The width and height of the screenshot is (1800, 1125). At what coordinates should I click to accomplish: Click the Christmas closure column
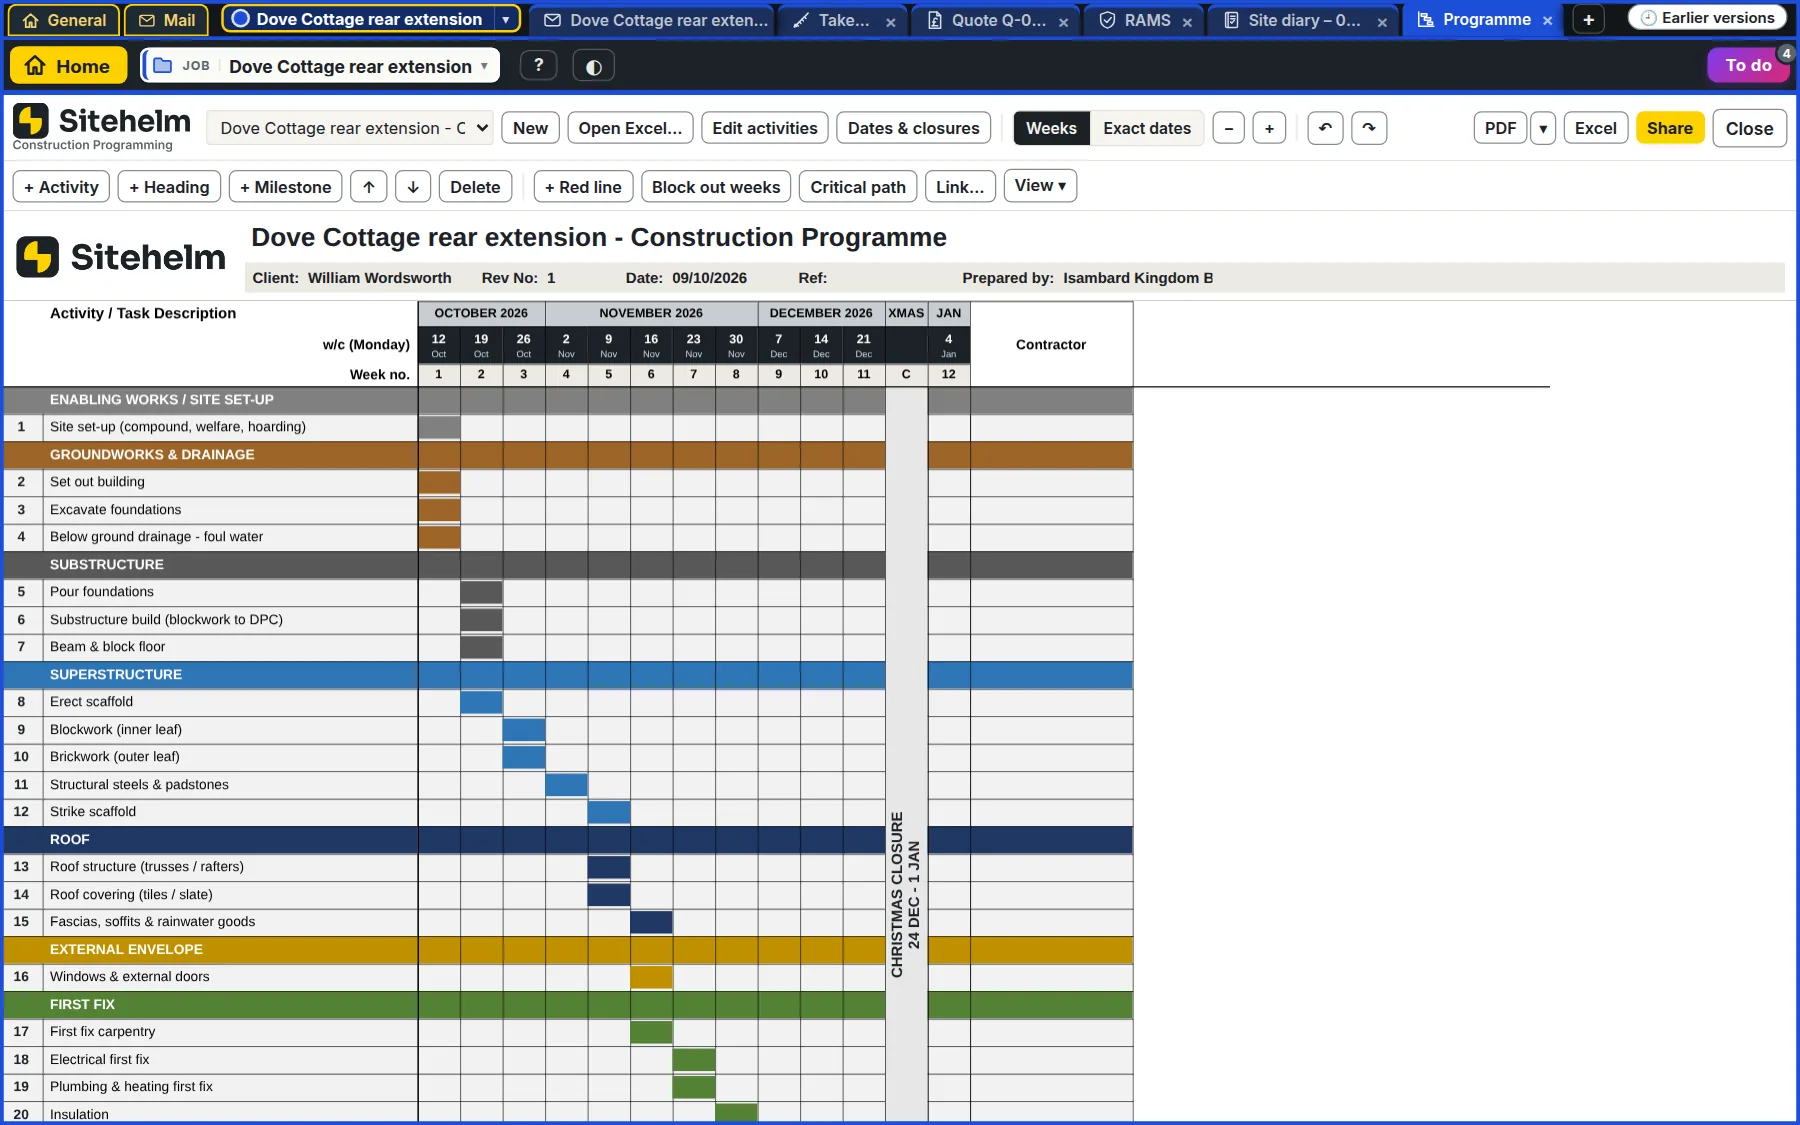pos(906,754)
